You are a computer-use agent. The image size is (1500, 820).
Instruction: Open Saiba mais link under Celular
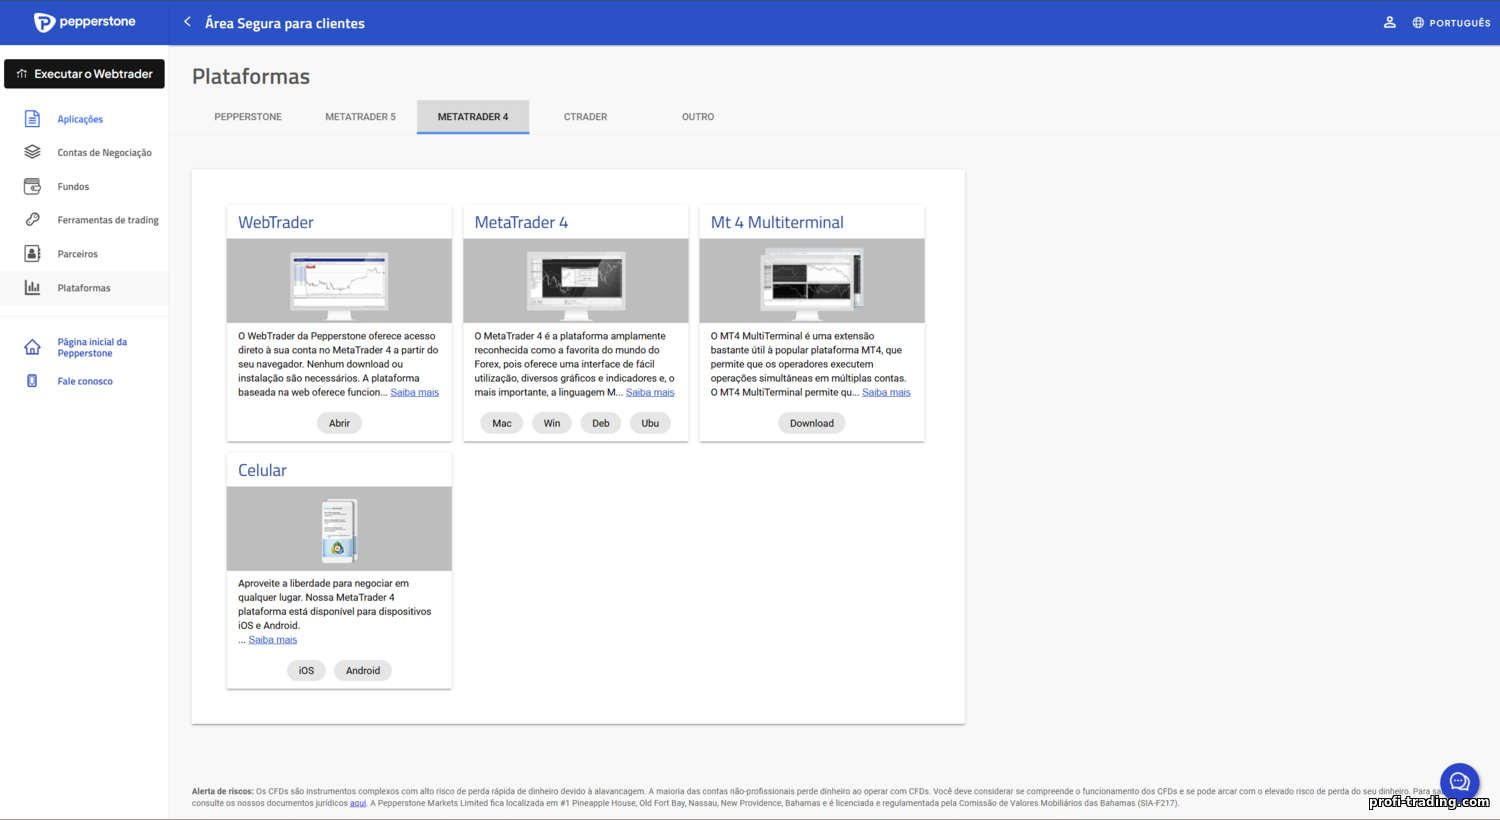(273, 640)
